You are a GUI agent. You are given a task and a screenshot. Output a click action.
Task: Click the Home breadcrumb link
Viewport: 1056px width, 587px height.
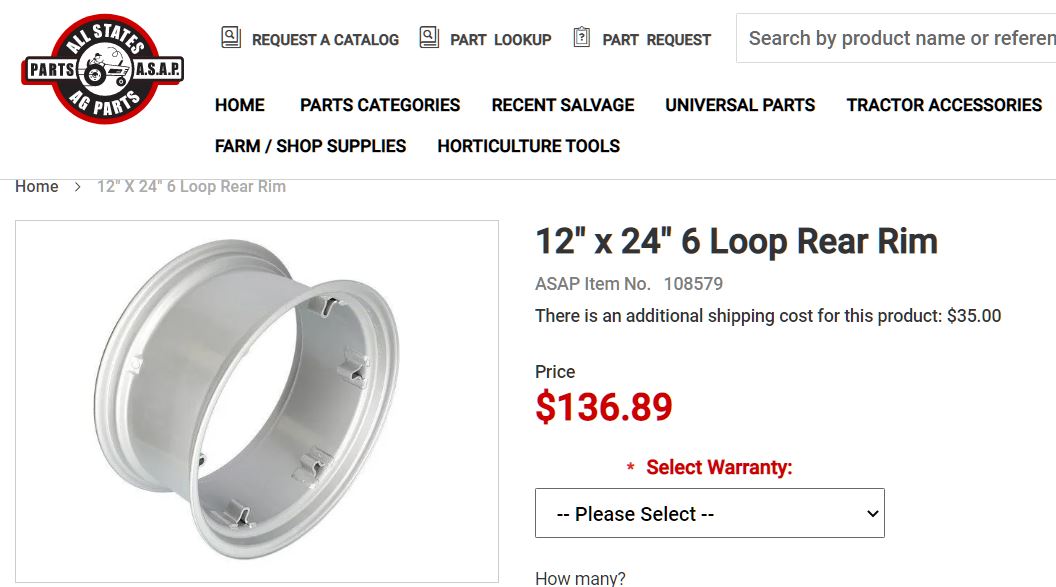[37, 187]
